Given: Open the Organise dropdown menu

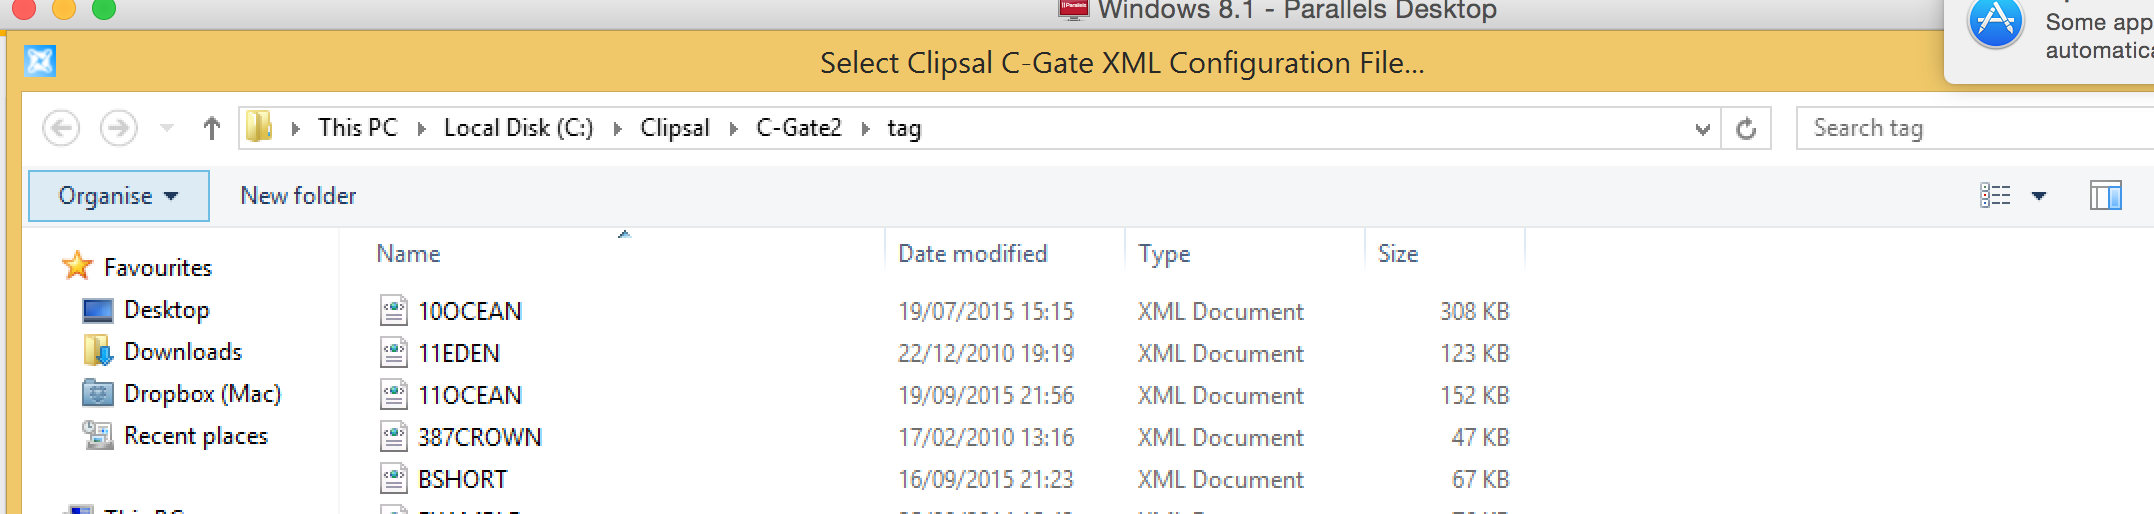Looking at the screenshot, I should click(x=118, y=196).
